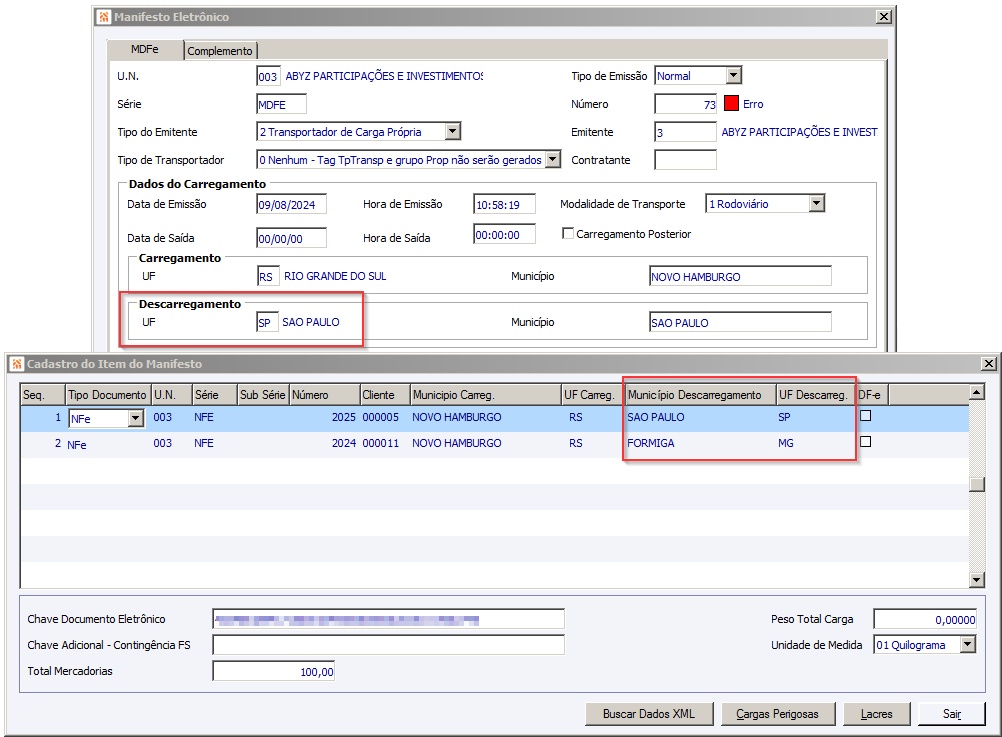Click the empty Contratante field
Image resolution: width=1002 pixels, height=737 pixels.
point(686,160)
